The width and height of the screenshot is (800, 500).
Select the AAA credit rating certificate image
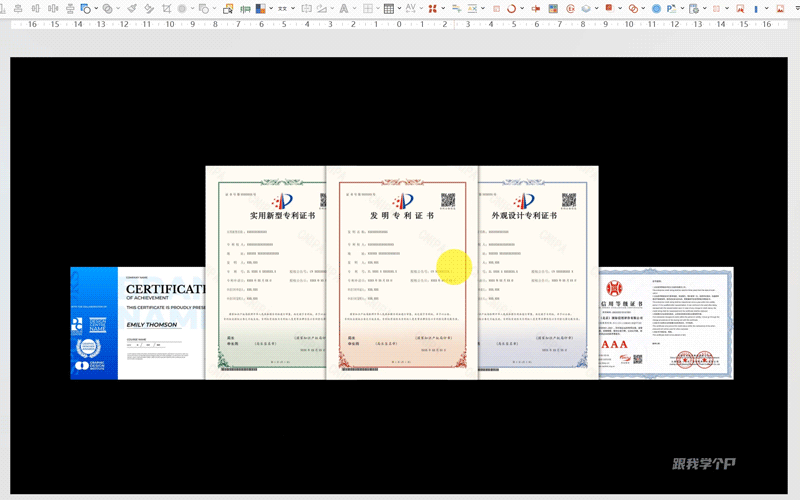click(666, 323)
